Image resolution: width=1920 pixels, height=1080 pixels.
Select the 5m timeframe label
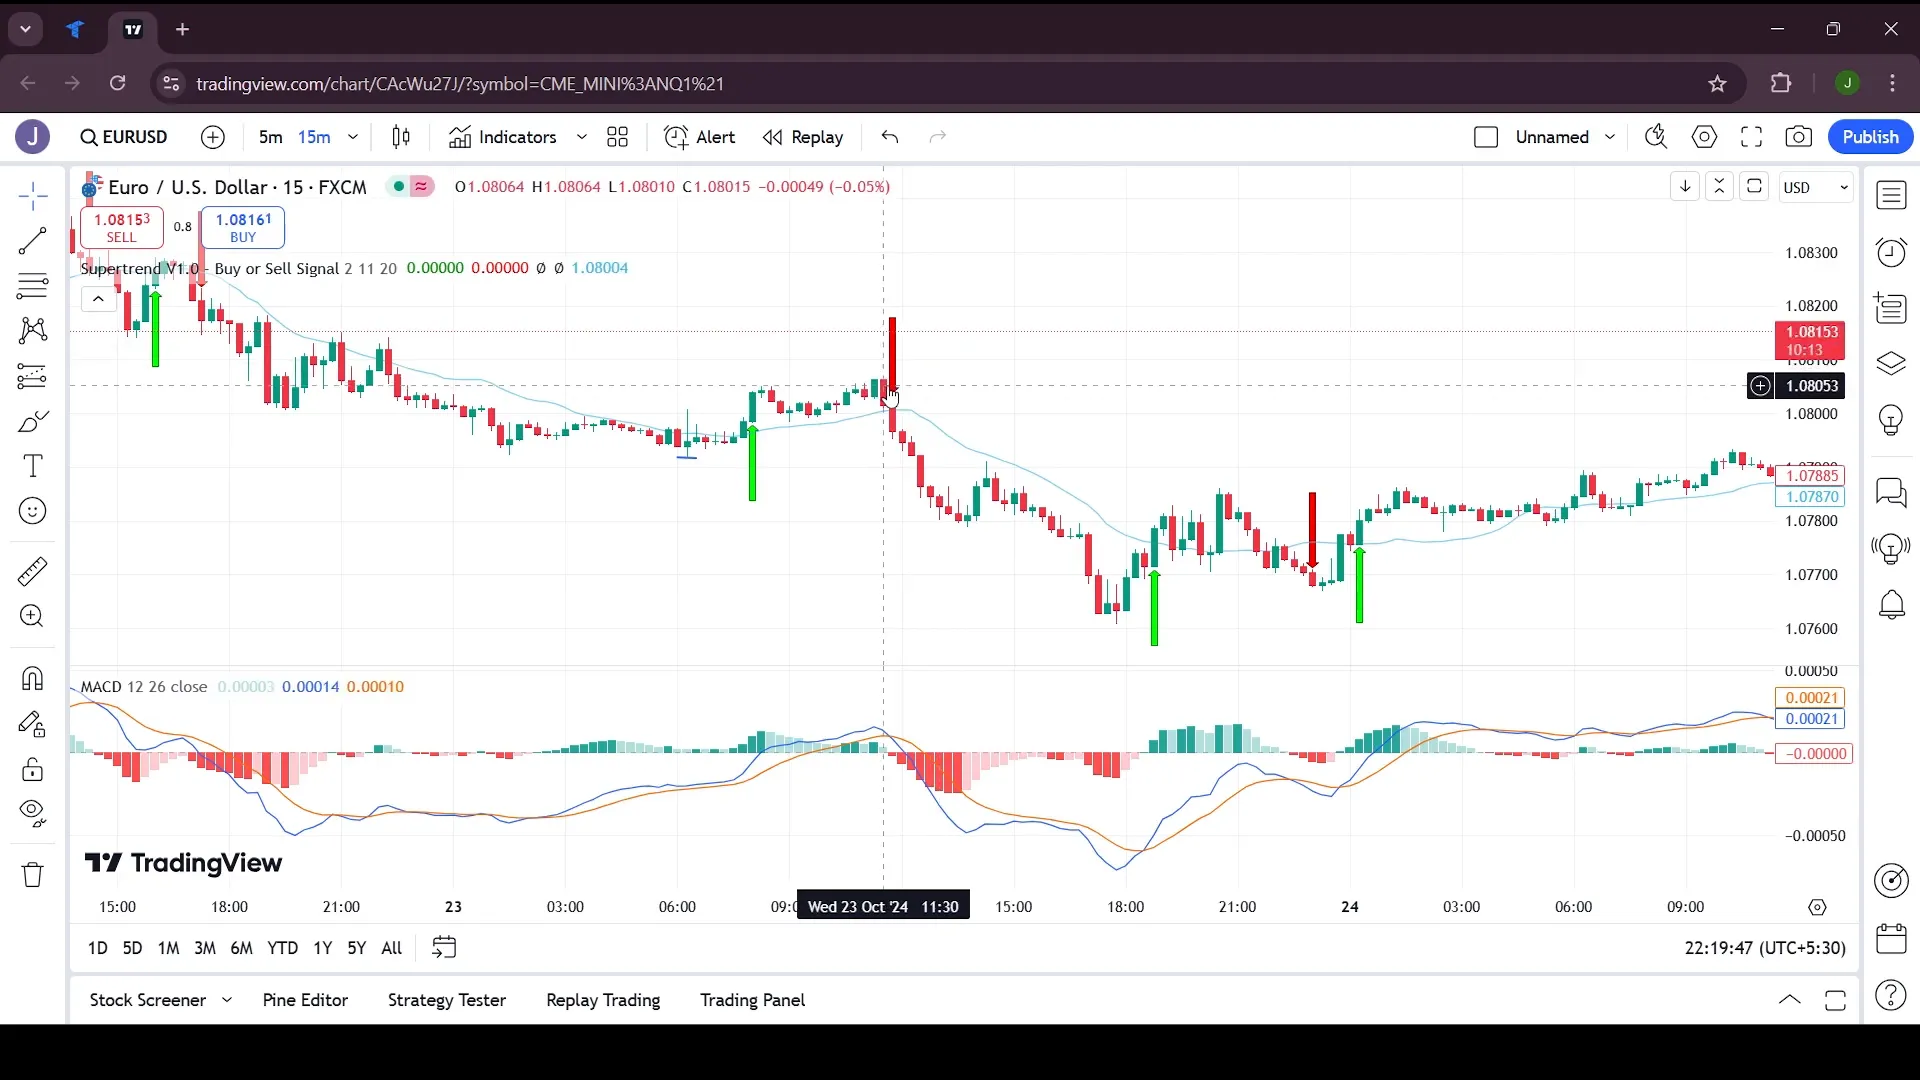click(x=270, y=136)
